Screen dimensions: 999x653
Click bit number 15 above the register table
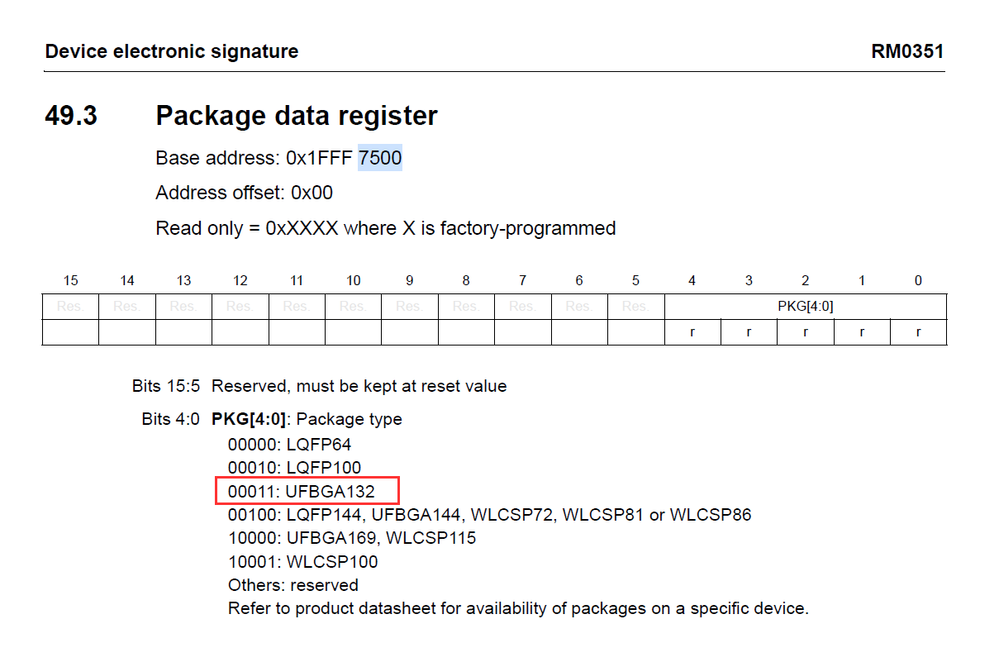click(x=70, y=281)
